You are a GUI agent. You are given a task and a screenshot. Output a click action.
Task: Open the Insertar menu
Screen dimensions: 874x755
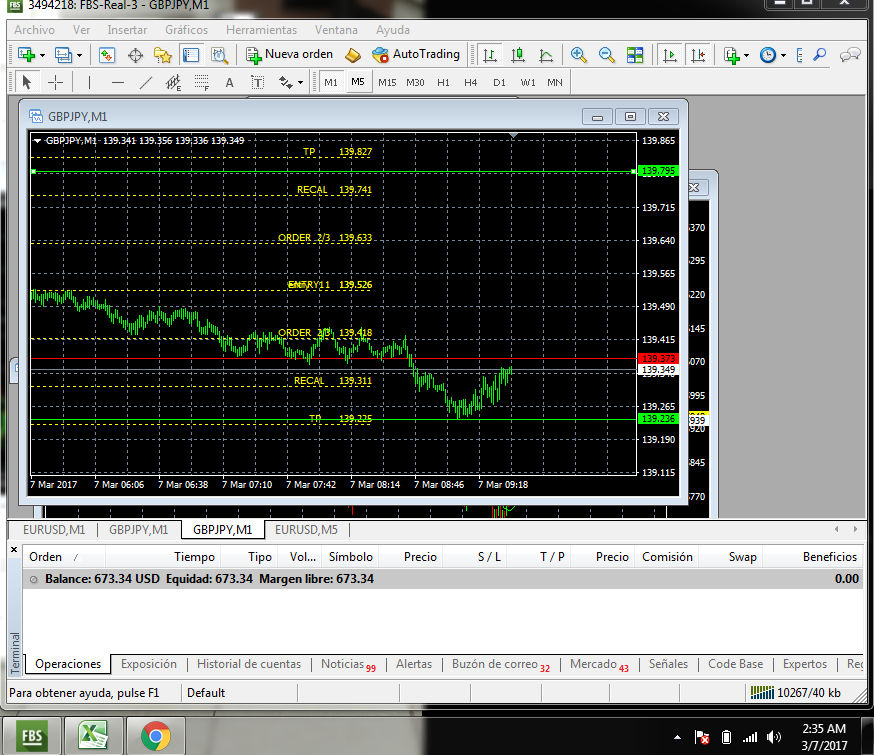(x=127, y=30)
